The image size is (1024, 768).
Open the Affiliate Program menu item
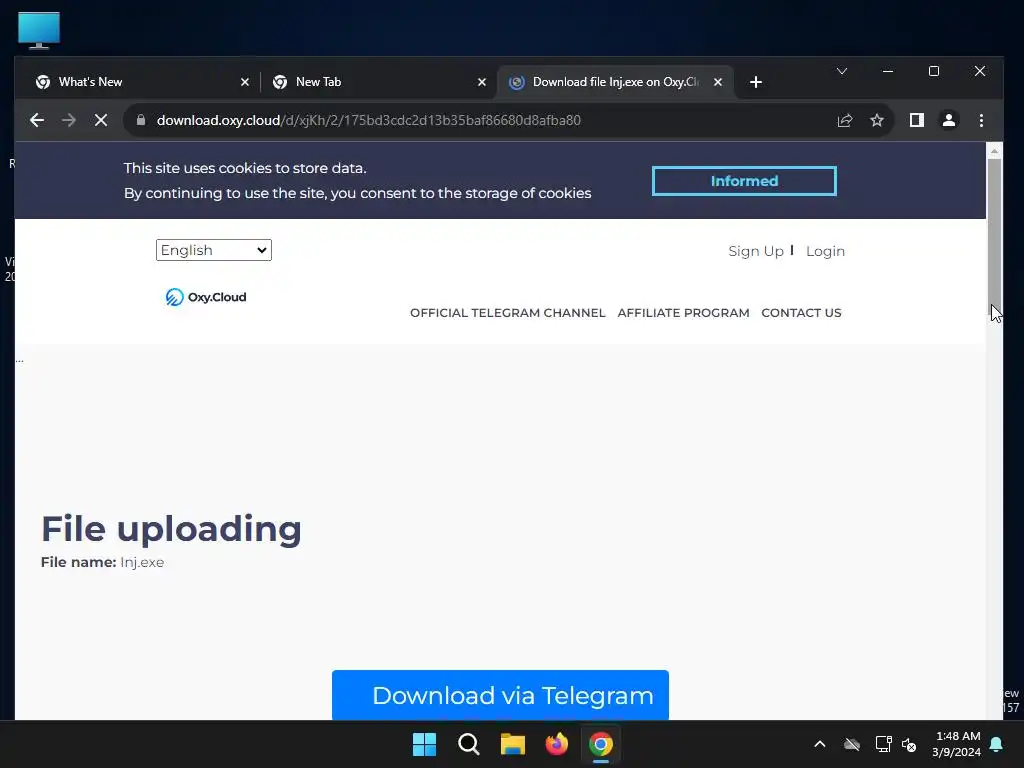(683, 313)
